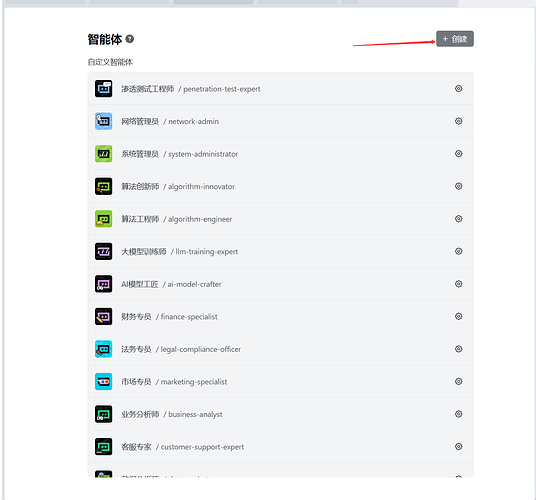This screenshot has width=536, height=500.
Task: Click the llm-training-expert agent avatar
Action: pos(104,252)
